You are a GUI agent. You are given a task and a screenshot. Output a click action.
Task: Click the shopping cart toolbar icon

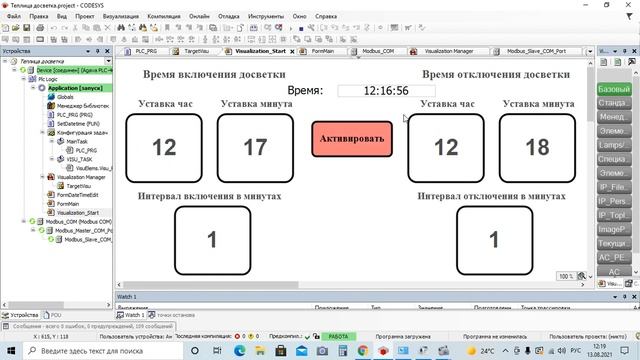[x=408, y=28]
